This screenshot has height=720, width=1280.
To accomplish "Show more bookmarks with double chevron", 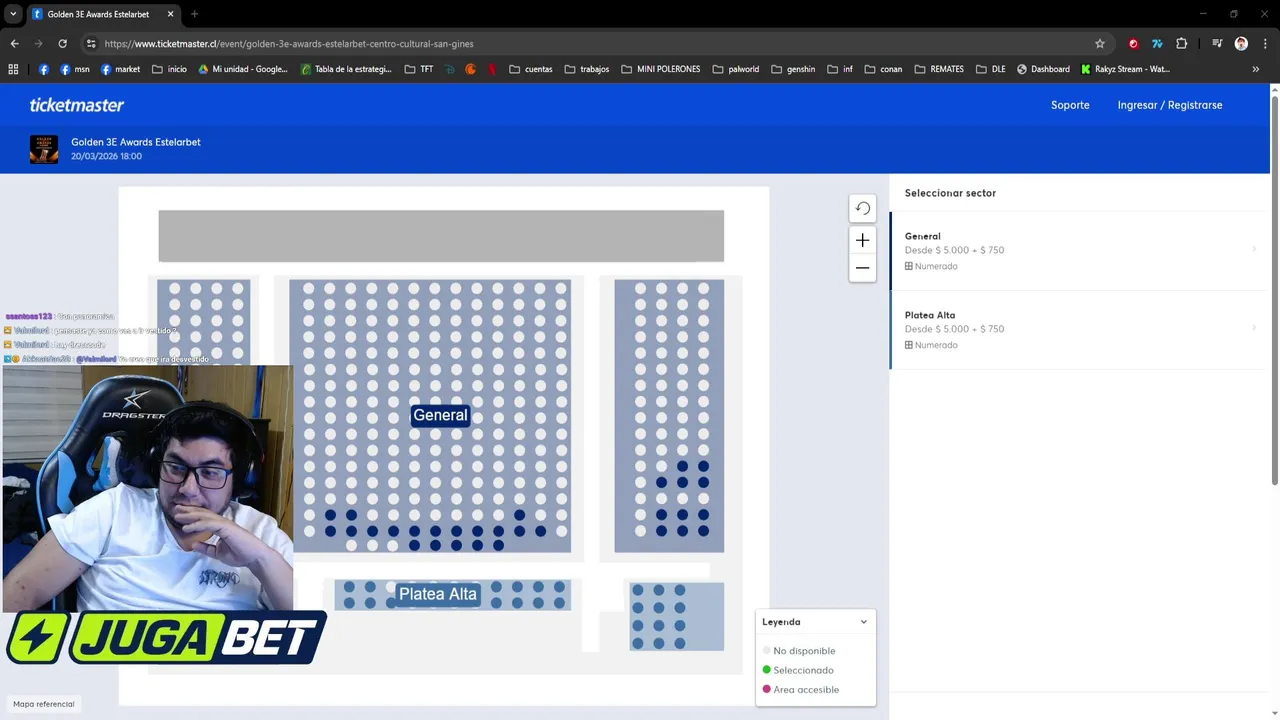I will [1256, 69].
